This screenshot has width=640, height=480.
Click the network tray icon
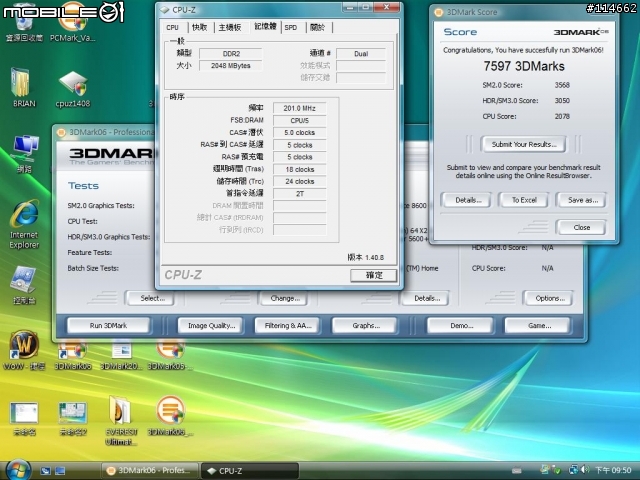(573, 470)
